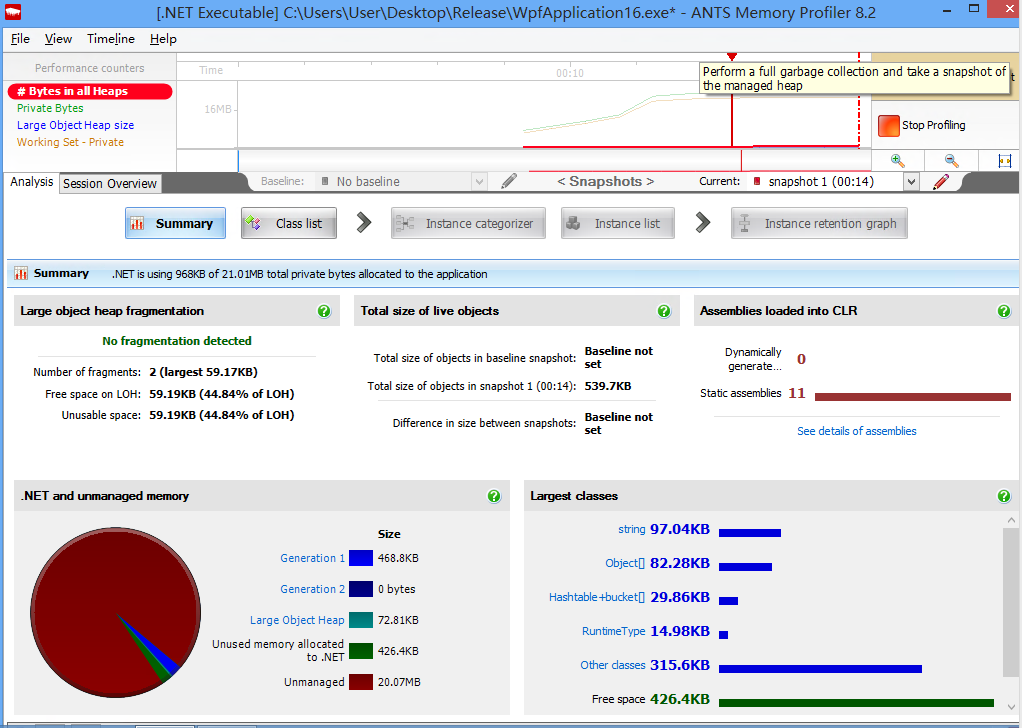Image resolution: width=1022 pixels, height=728 pixels.
Task: Open the Instance categorizer view
Action: (x=468, y=224)
